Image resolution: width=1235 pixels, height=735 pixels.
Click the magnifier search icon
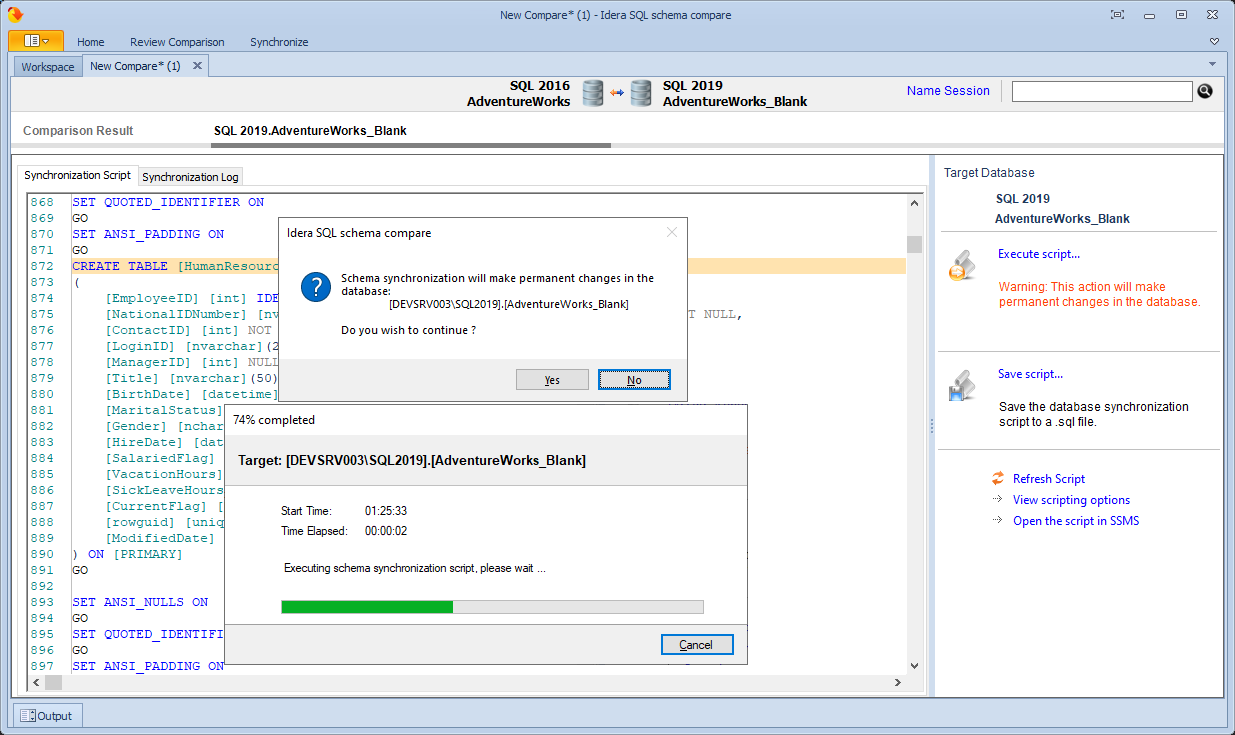click(x=1205, y=91)
